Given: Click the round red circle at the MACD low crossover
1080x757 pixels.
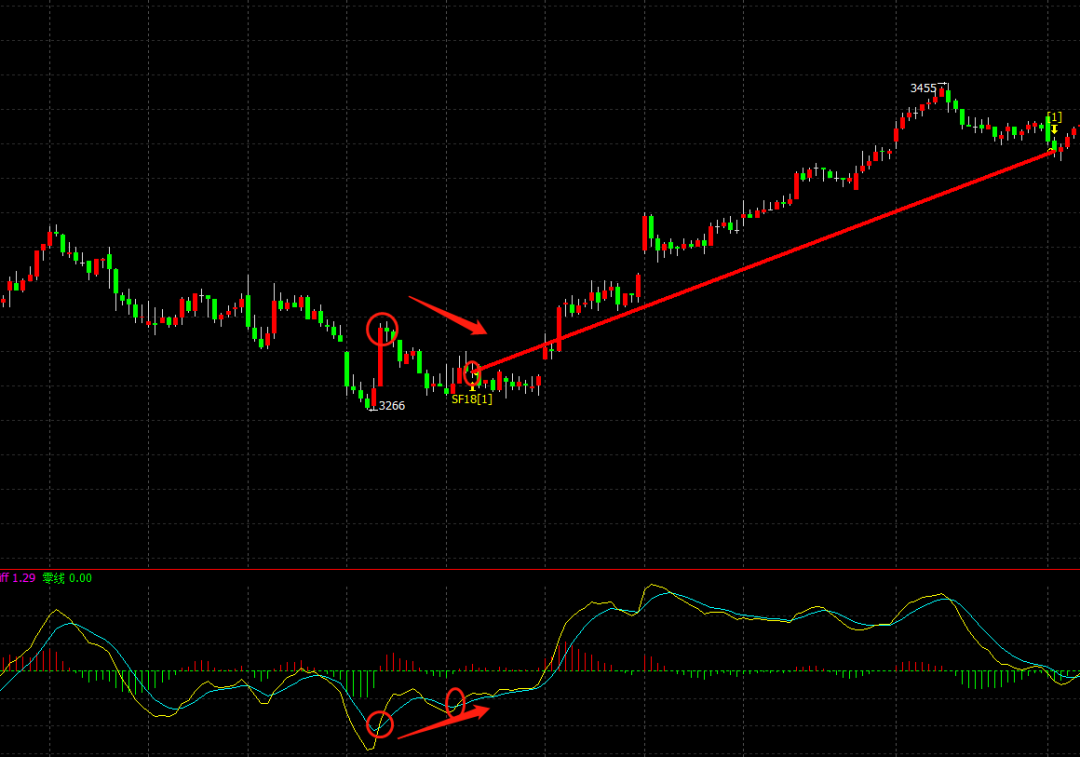Looking at the screenshot, I should point(380,724).
